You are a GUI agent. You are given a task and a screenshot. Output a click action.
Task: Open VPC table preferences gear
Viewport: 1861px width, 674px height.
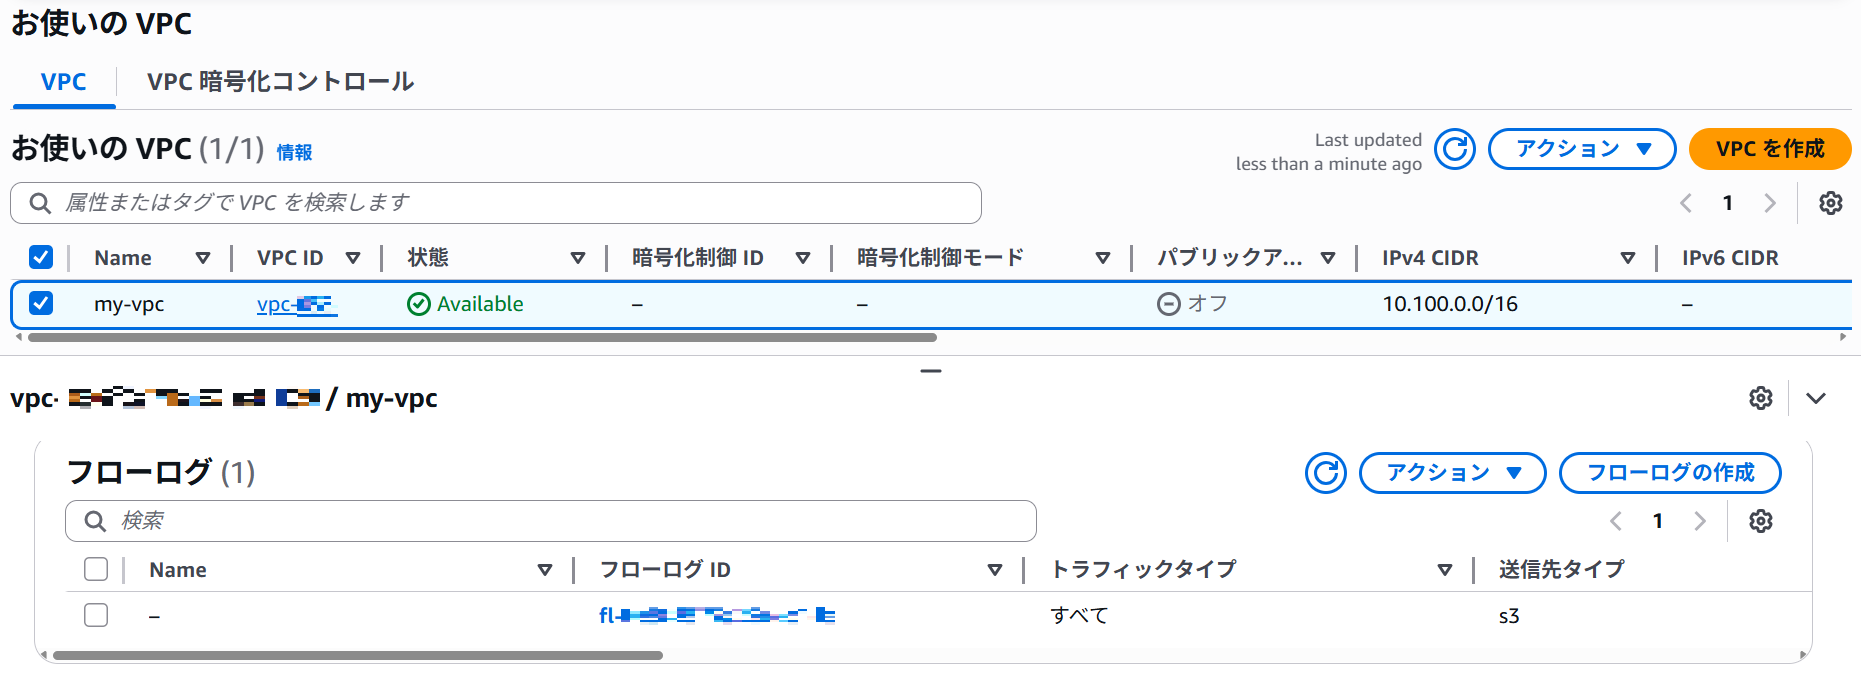(1830, 203)
